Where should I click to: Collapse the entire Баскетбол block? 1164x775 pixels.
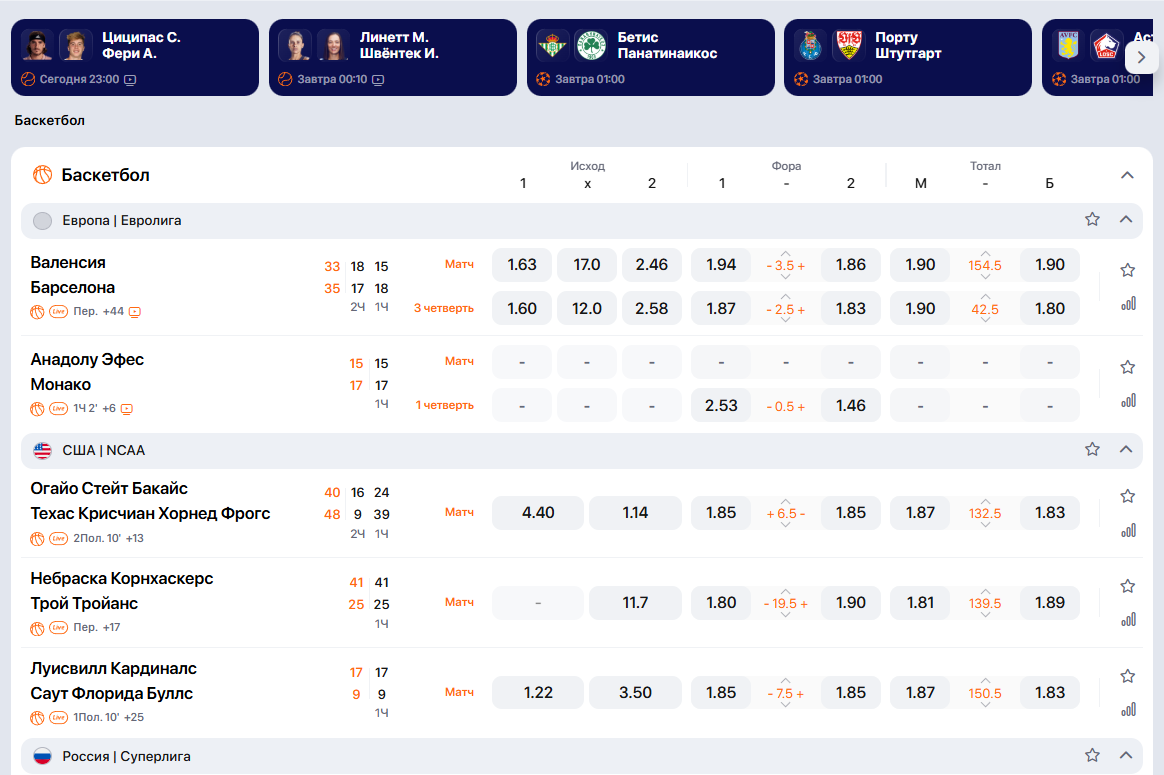(1127, 175)
